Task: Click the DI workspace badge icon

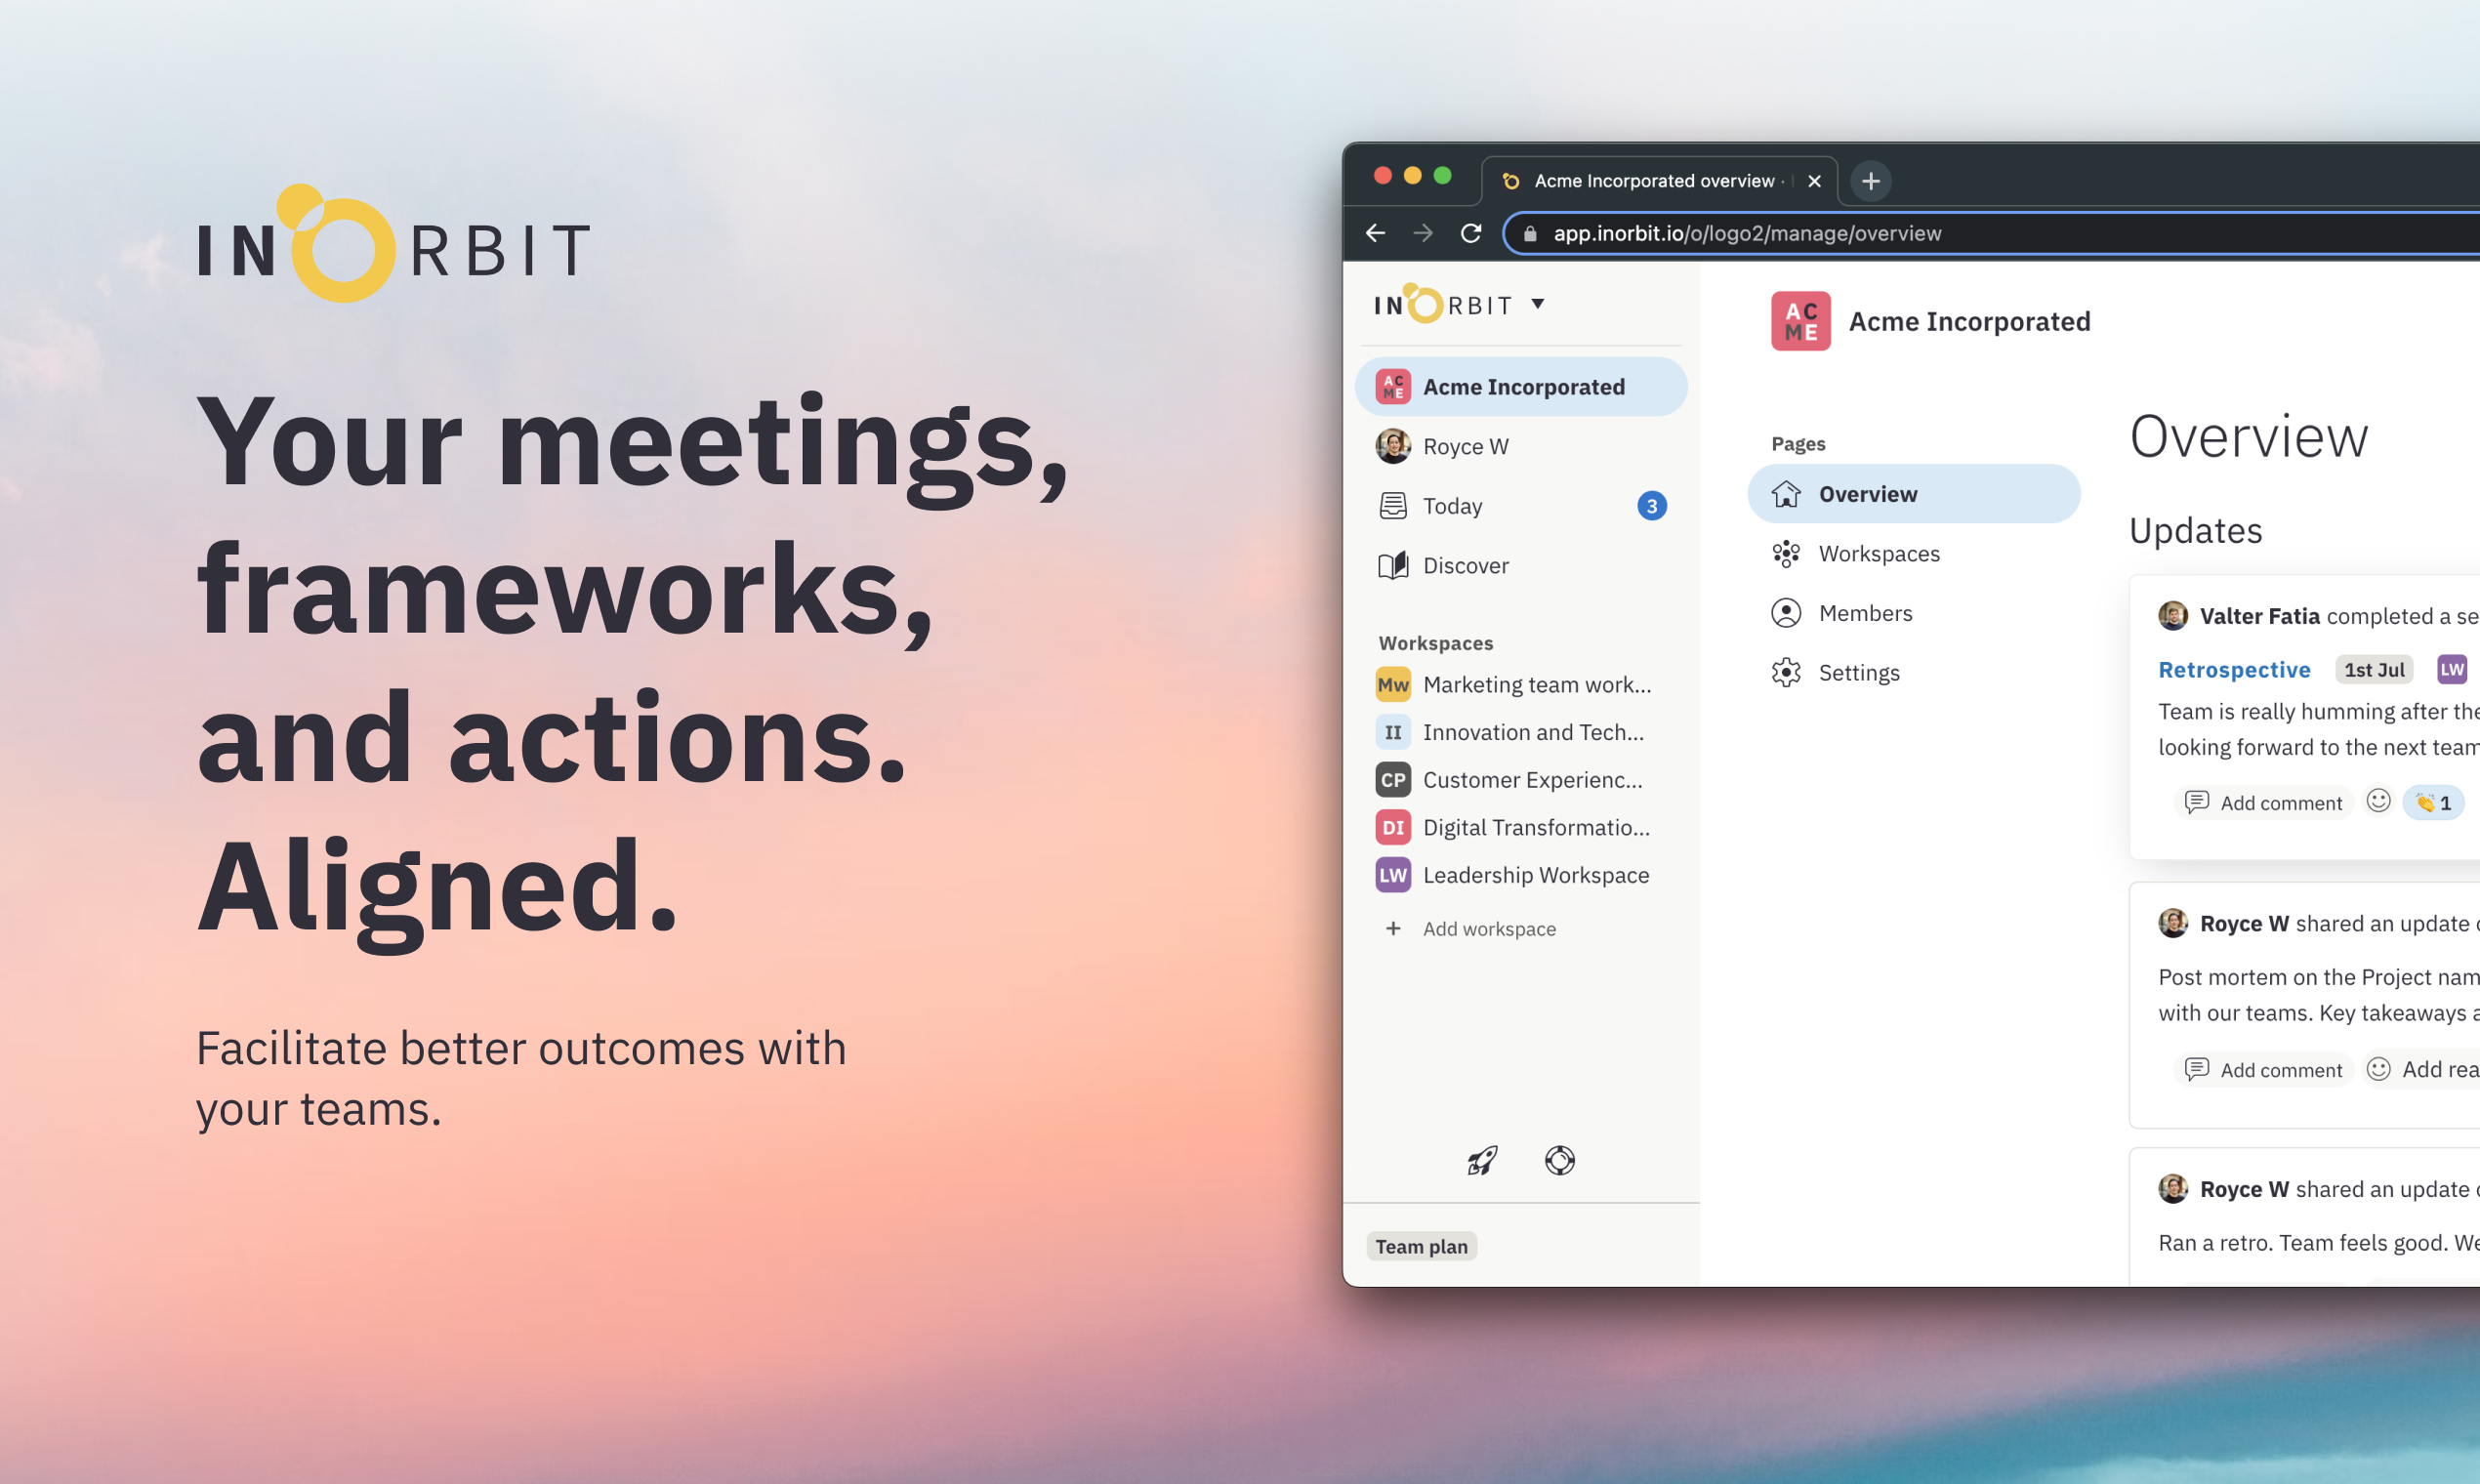Action: (x=1393, y=827)
